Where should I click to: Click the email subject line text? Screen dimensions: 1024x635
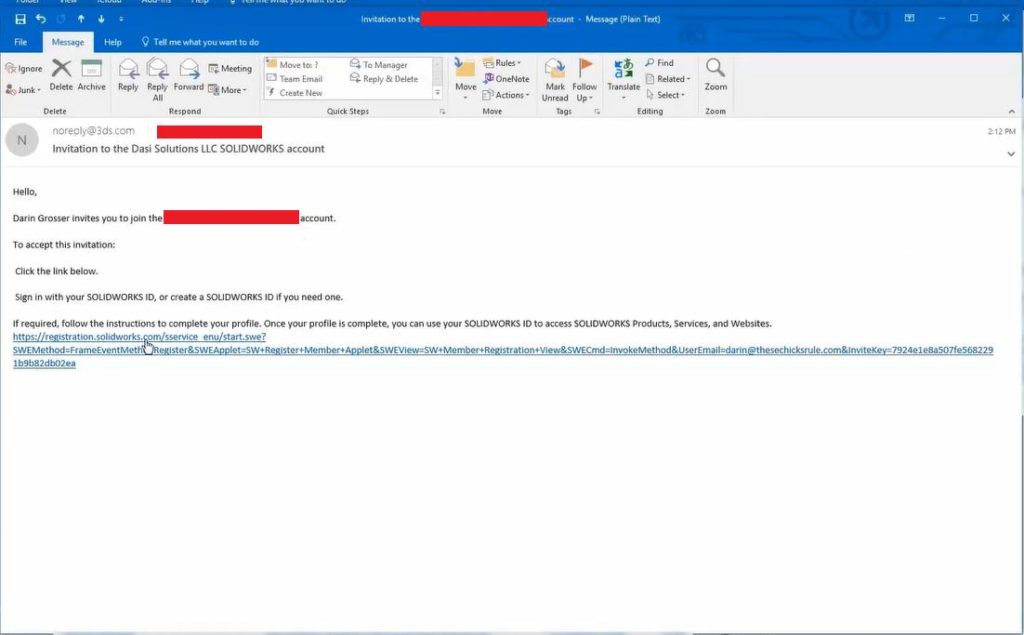coord(188,148)
